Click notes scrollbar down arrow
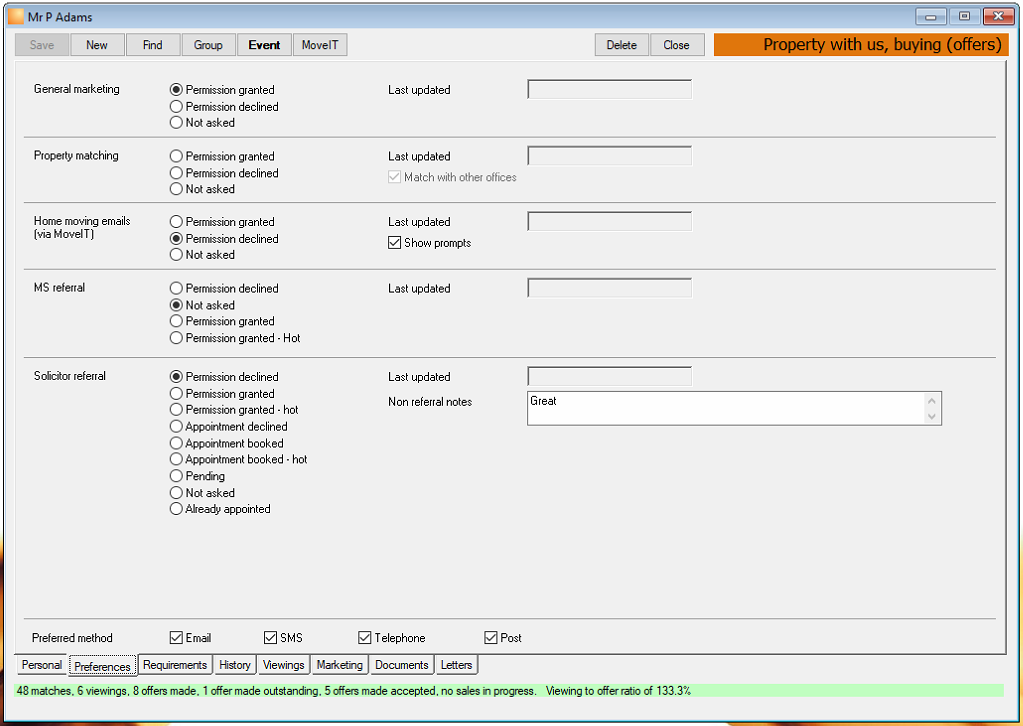1023x726 pixels. [x=932, y=416]
